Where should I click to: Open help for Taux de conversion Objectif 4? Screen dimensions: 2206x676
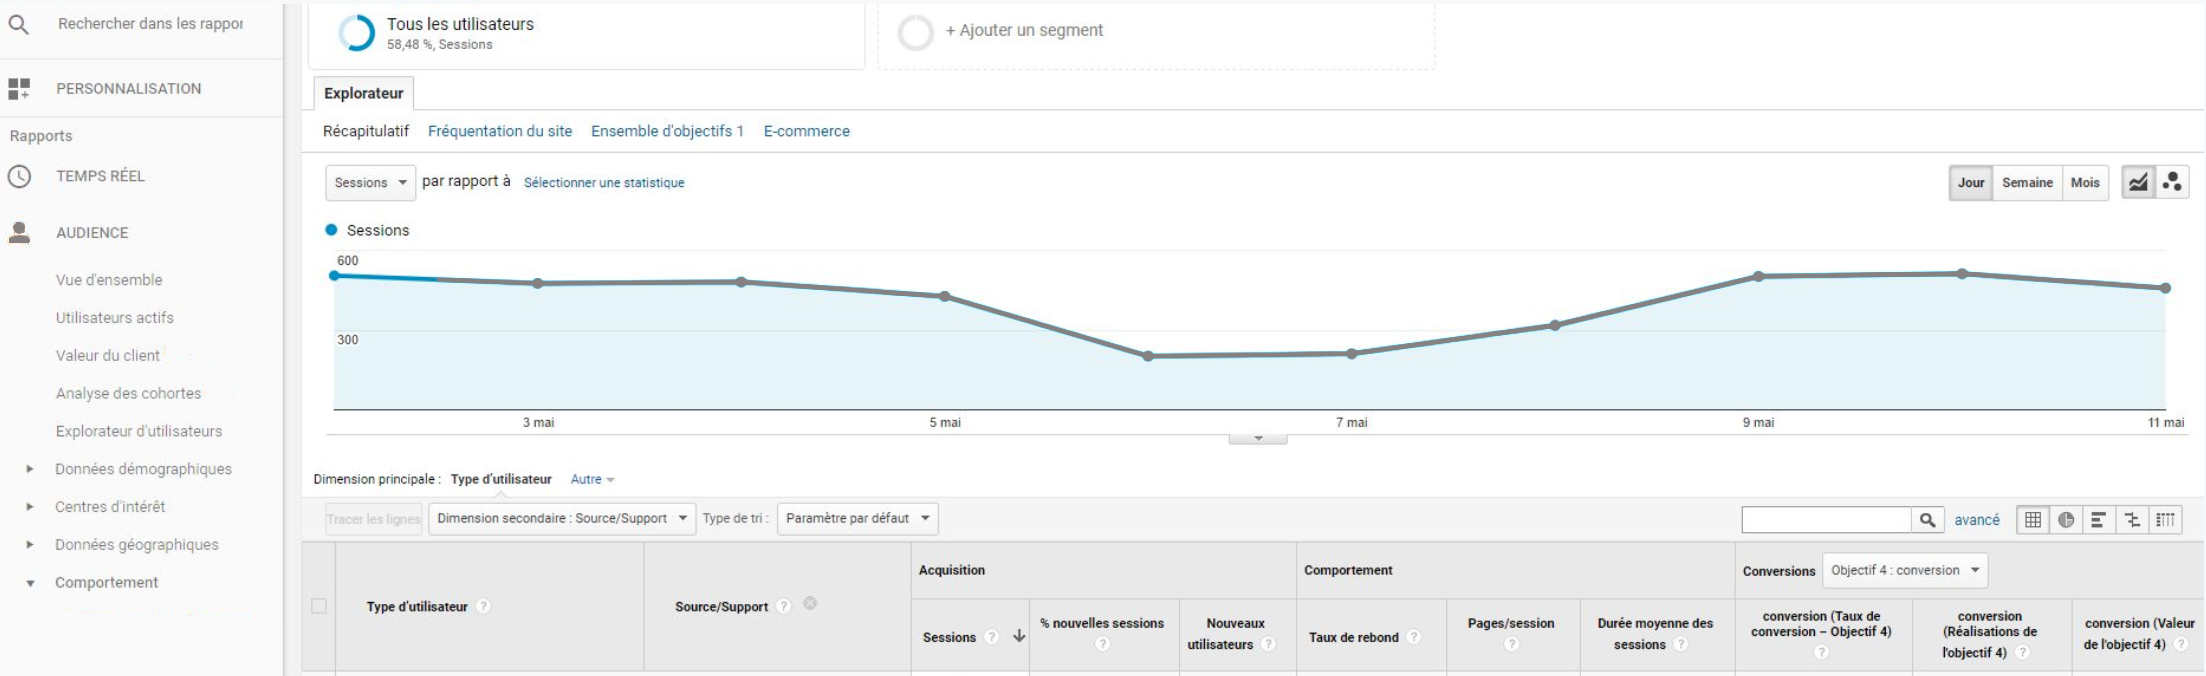[x=1821, y=652]
